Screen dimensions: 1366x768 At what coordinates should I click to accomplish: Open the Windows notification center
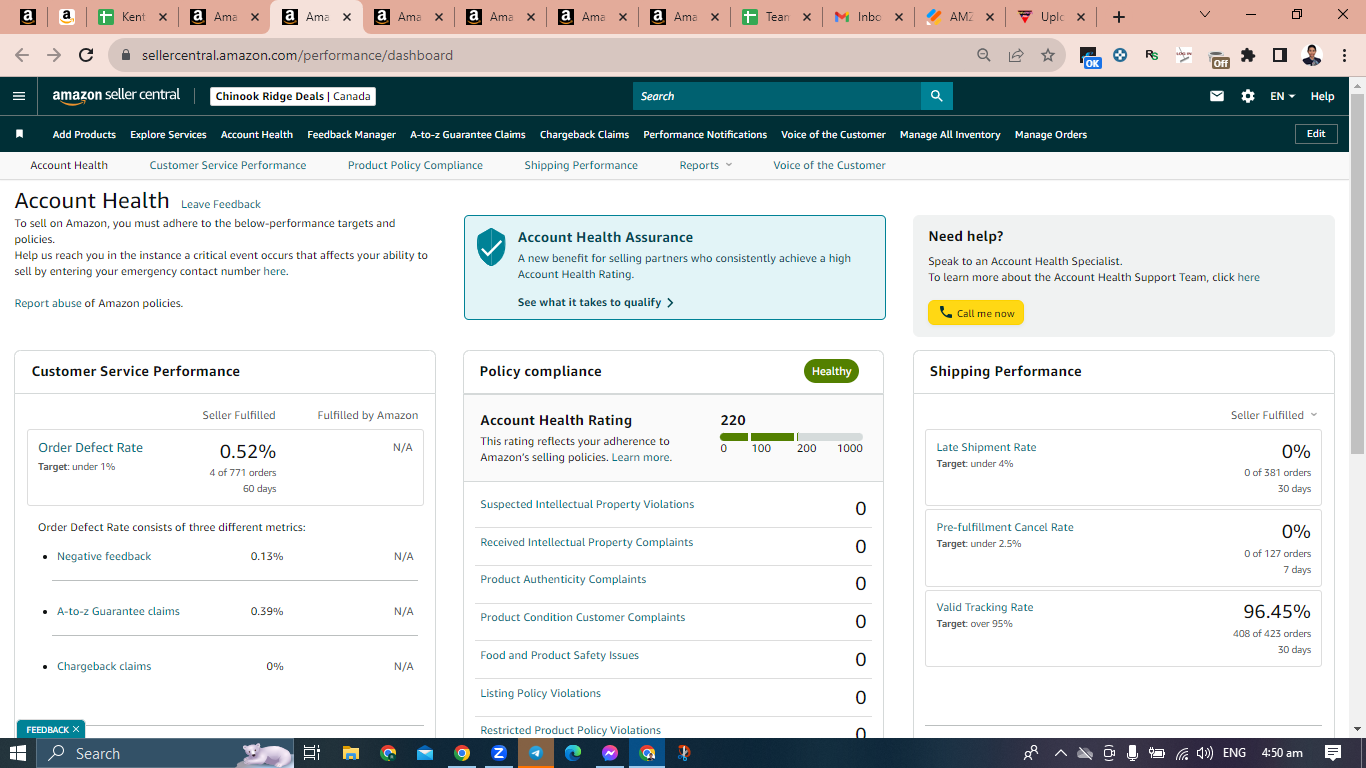[x=1333, y=753]
